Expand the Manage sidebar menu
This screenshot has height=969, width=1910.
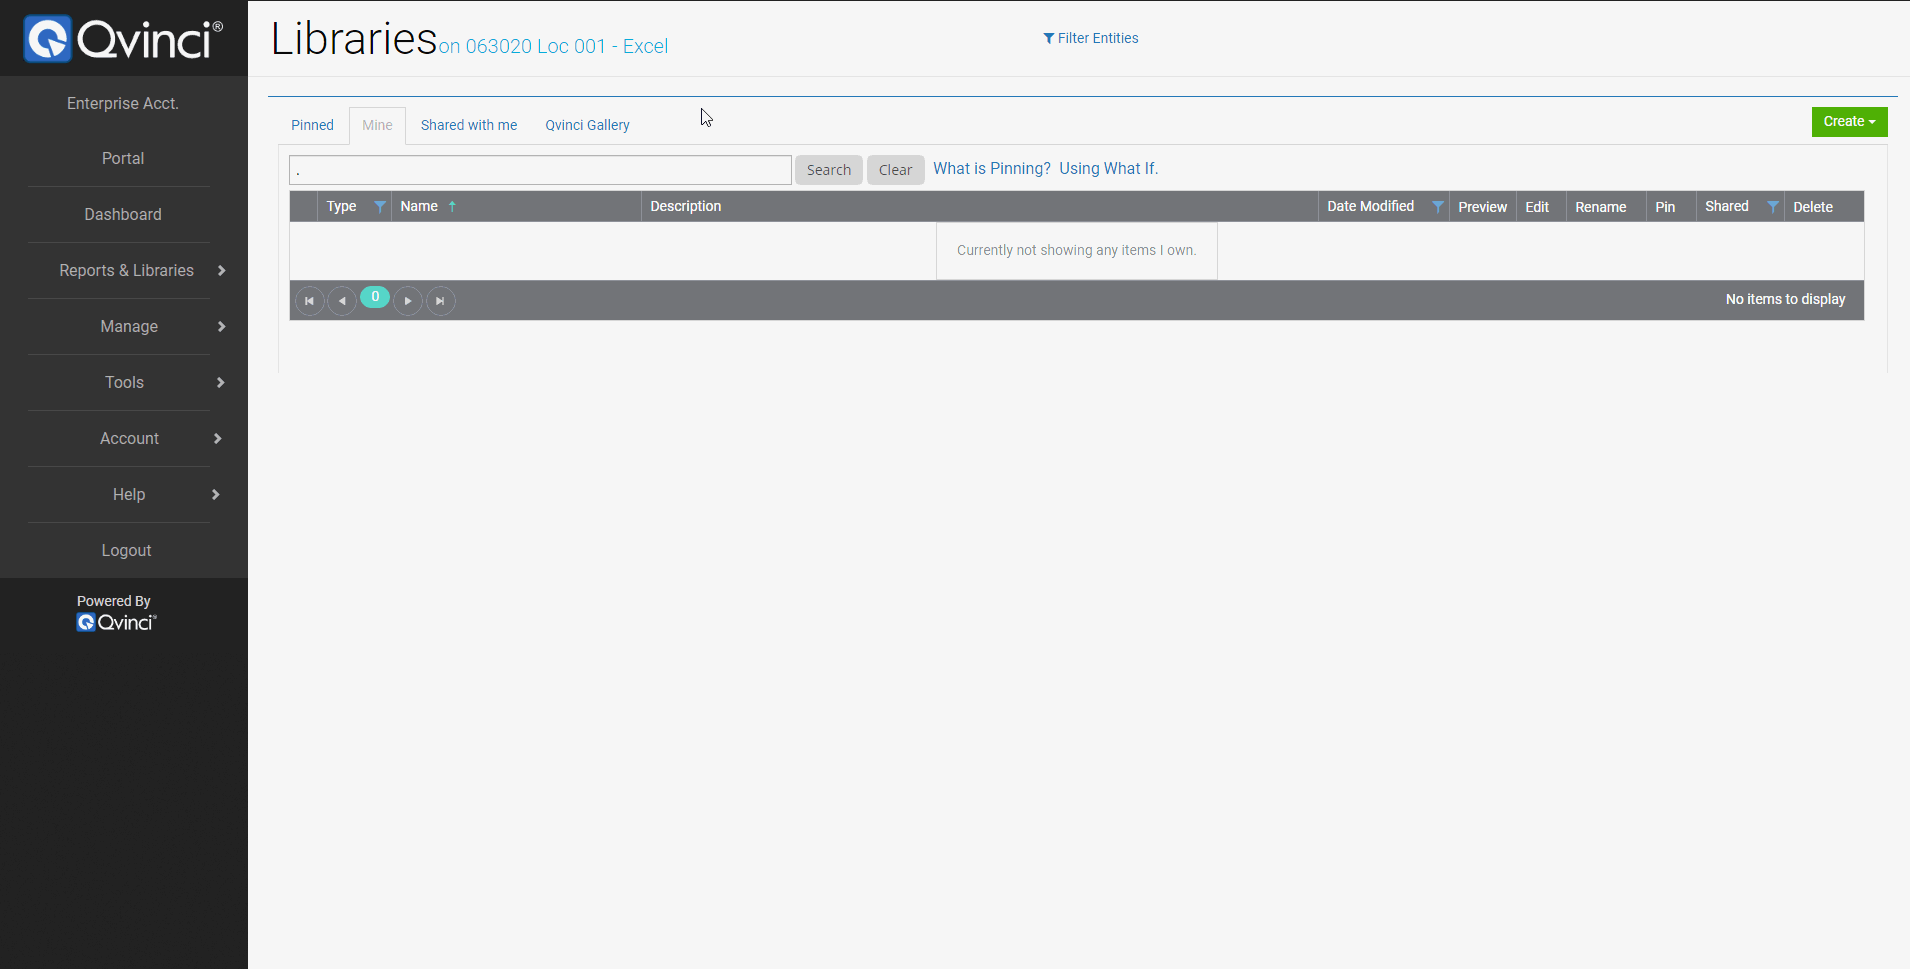point(129,327)
